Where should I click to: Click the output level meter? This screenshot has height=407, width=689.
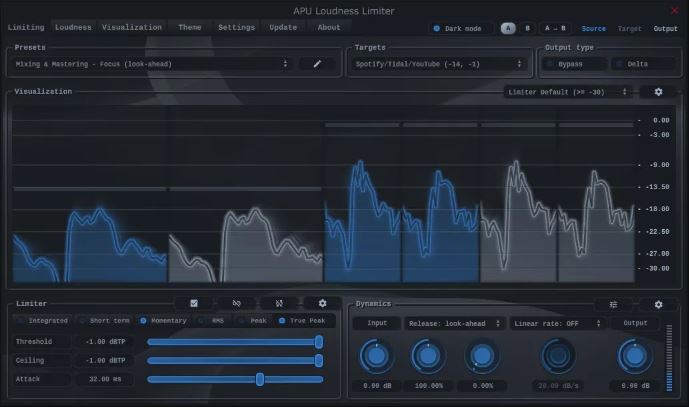669,358
